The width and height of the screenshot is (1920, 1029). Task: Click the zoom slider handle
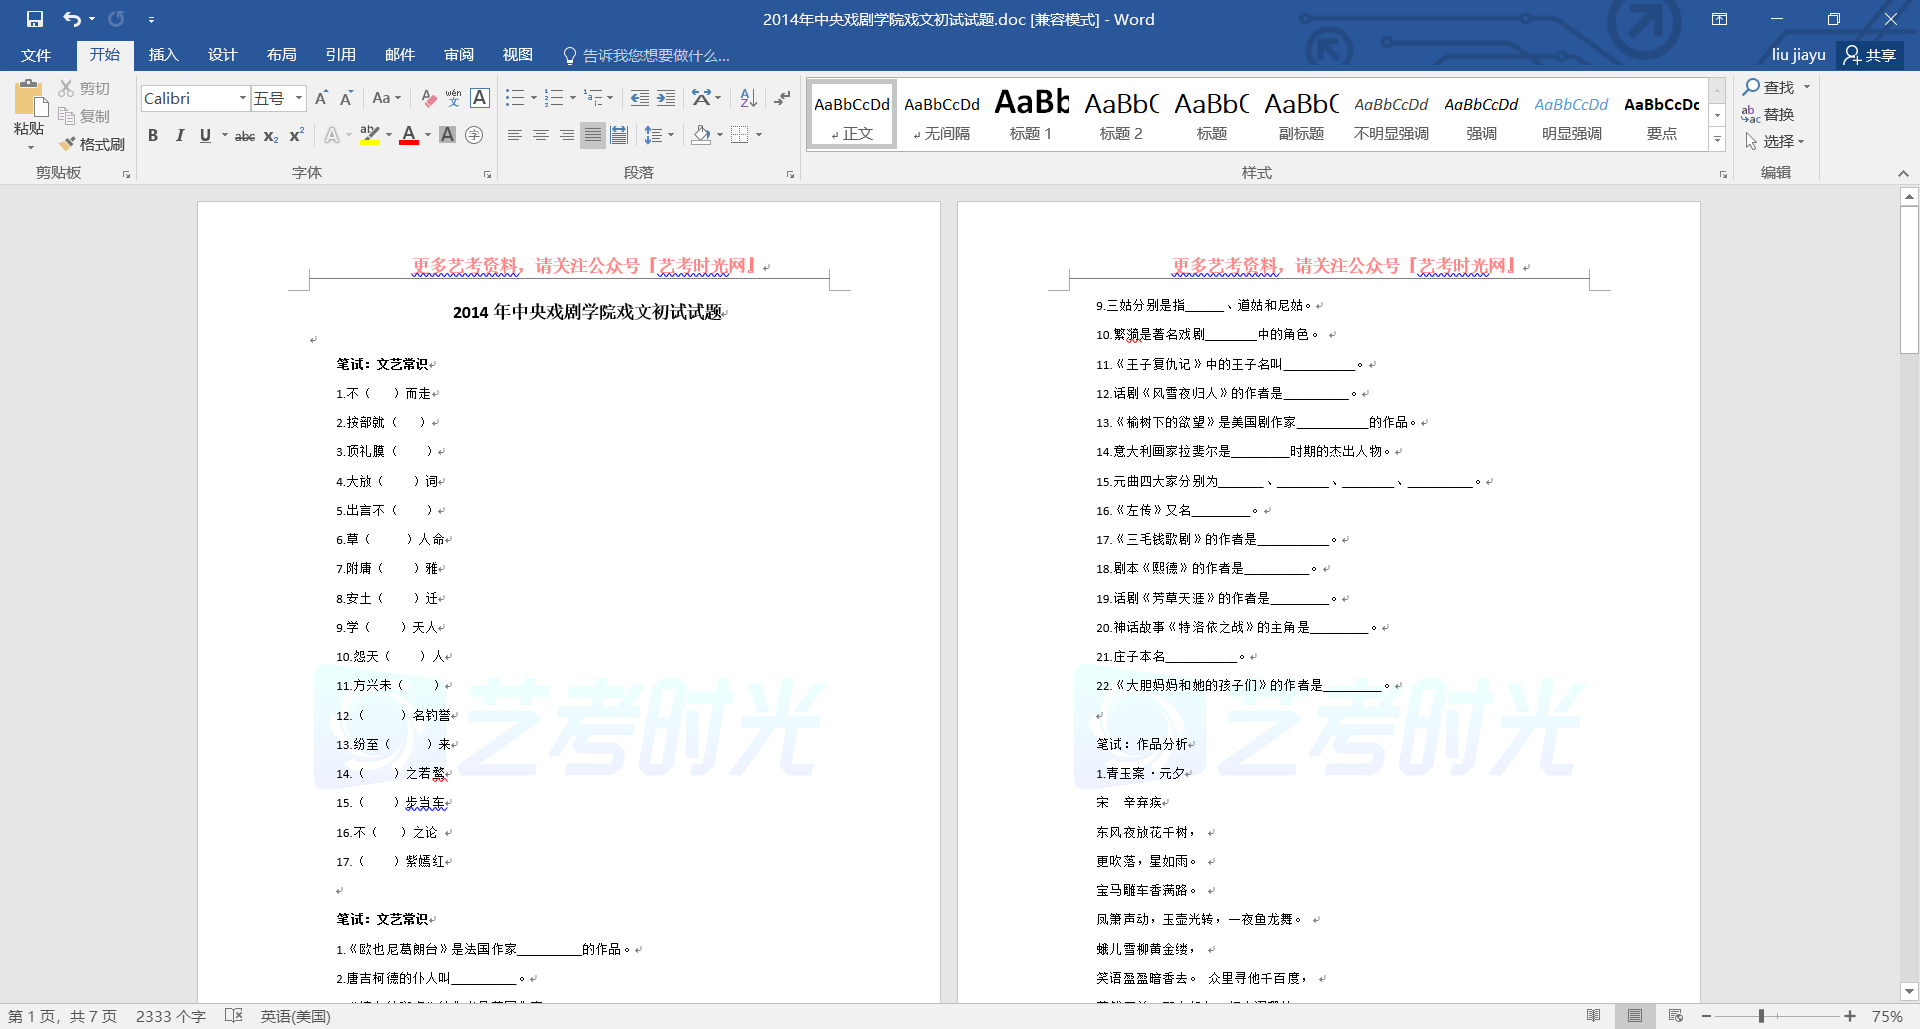pos(1761,1016)
